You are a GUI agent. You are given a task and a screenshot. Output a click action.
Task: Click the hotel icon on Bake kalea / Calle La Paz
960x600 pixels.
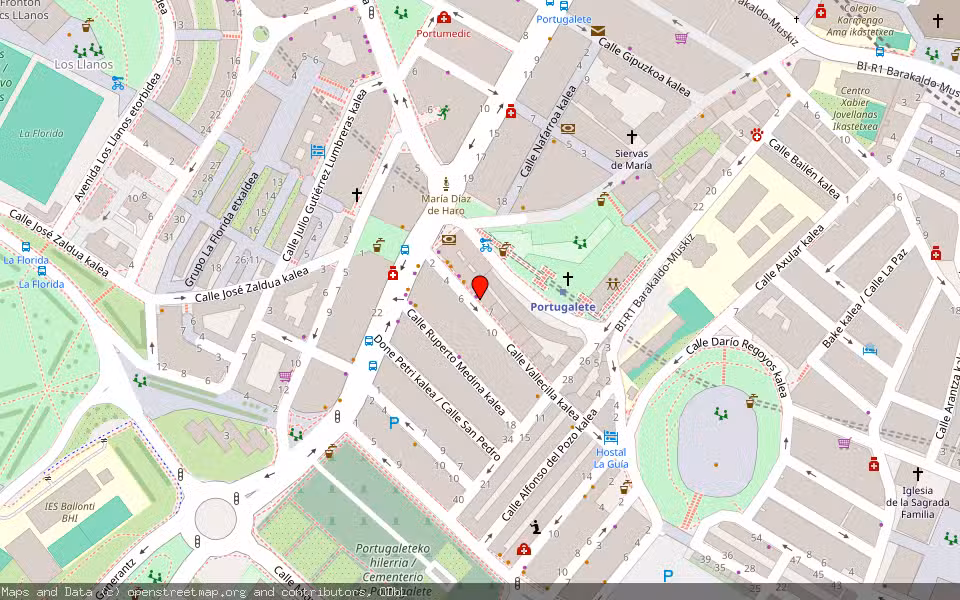click(x=868, y=350)
